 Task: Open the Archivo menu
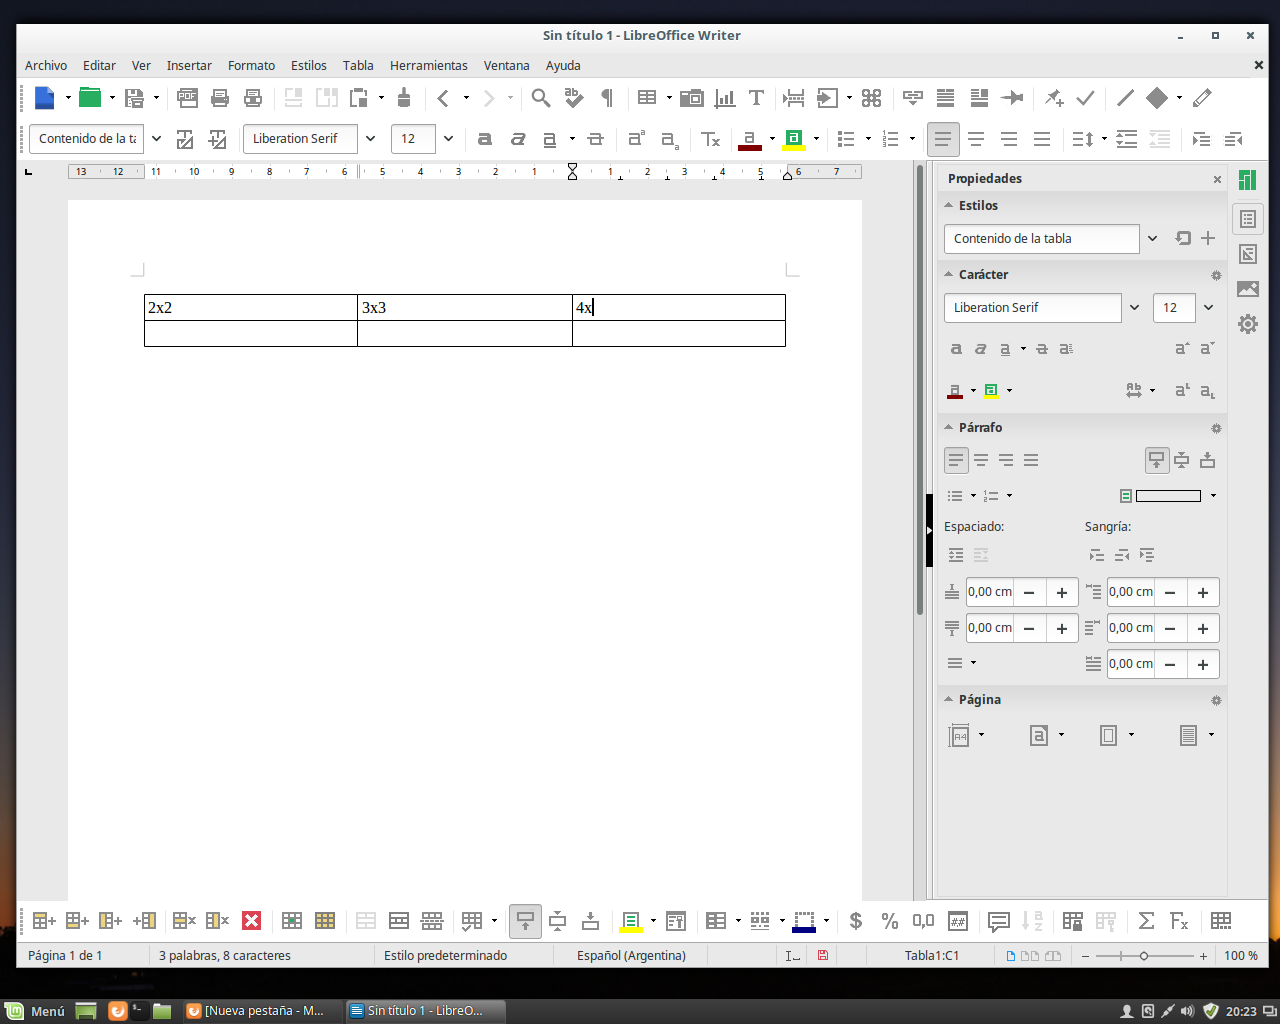(x=46, y=65)
